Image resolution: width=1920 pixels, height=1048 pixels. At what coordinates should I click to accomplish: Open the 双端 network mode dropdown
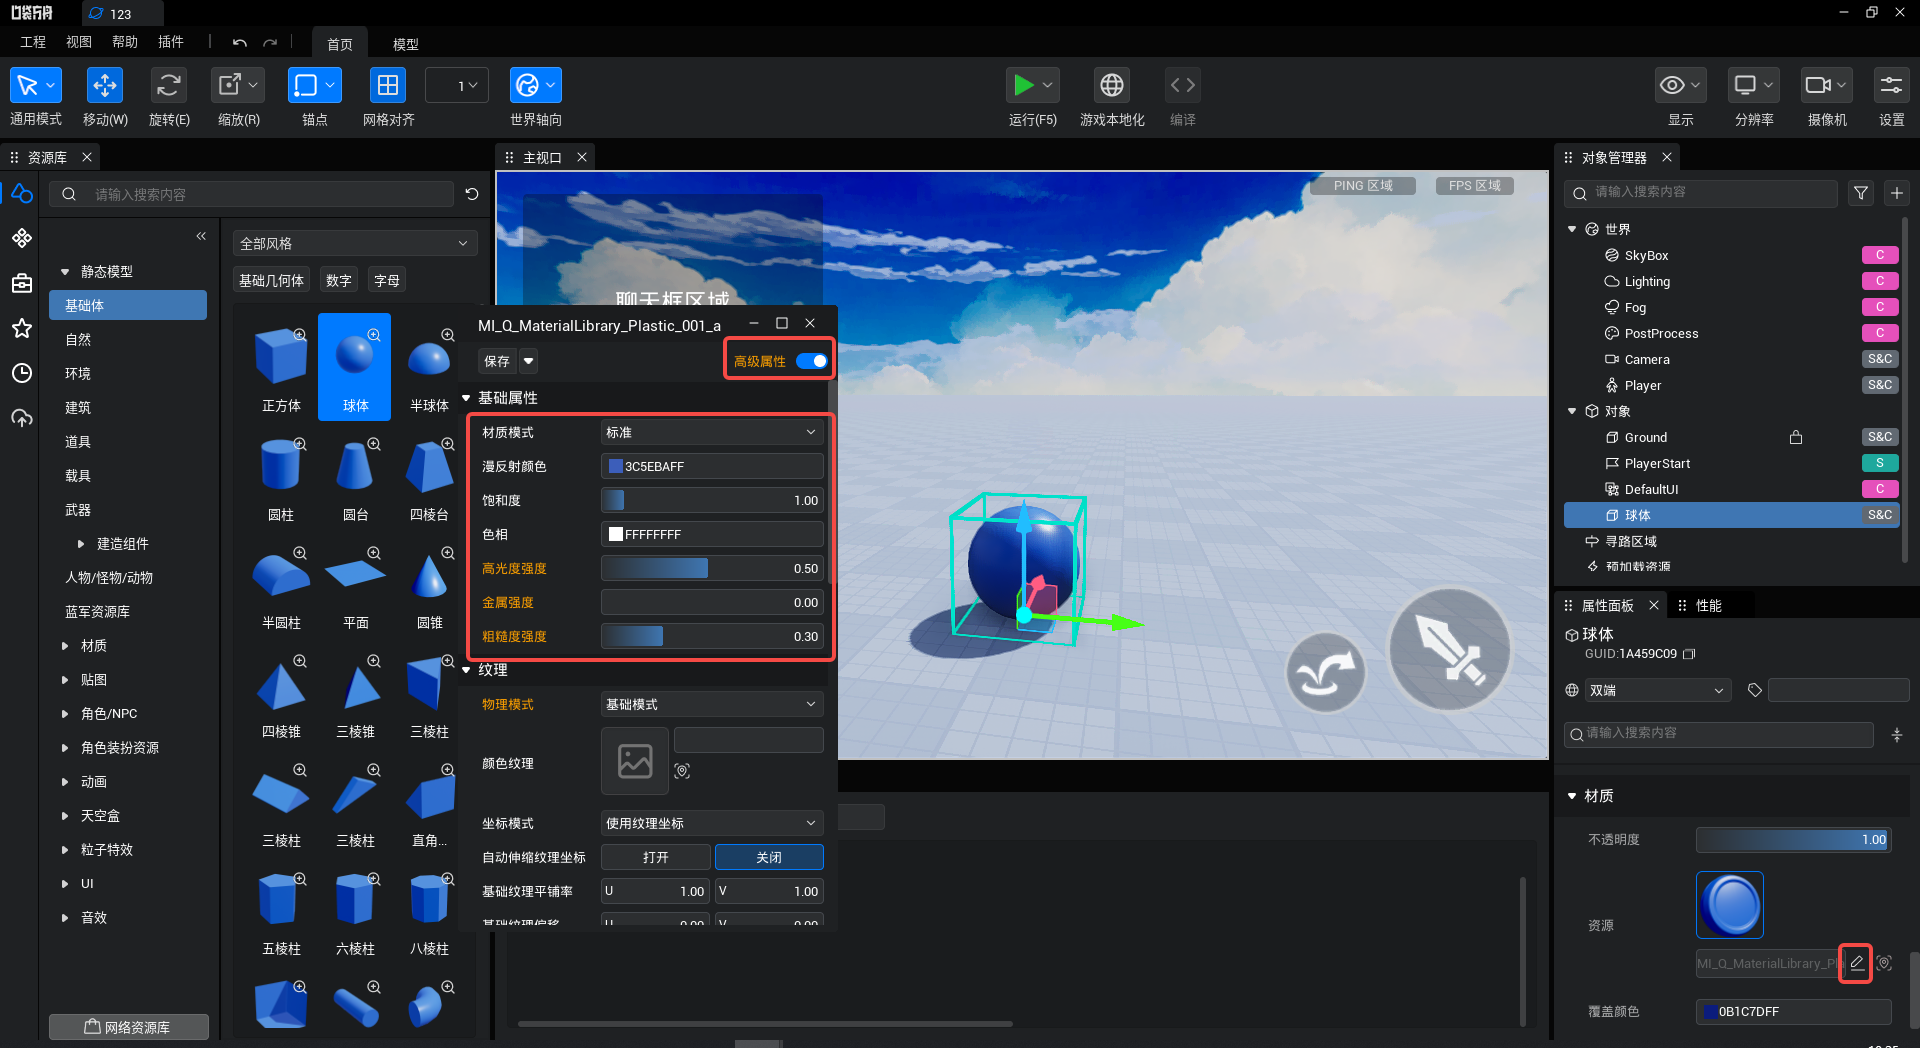(x=1657, y=690)
